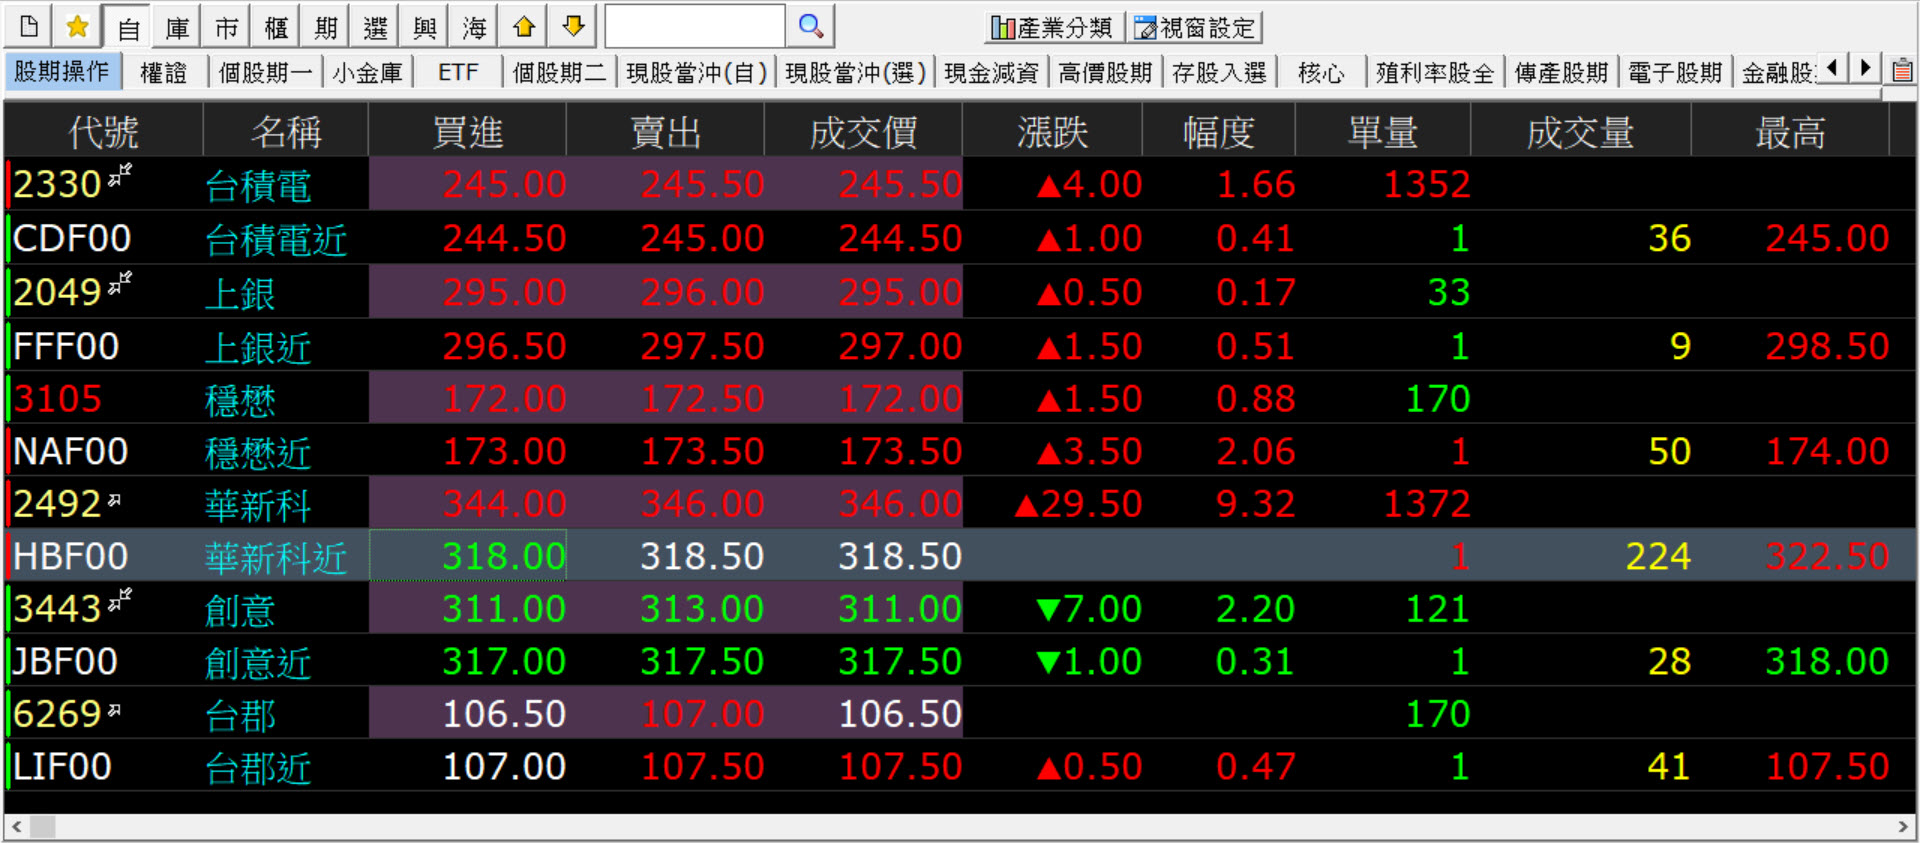The image size is (1920, 843).
Task: Sort by the 代號 column header
Action: [104, 132]
